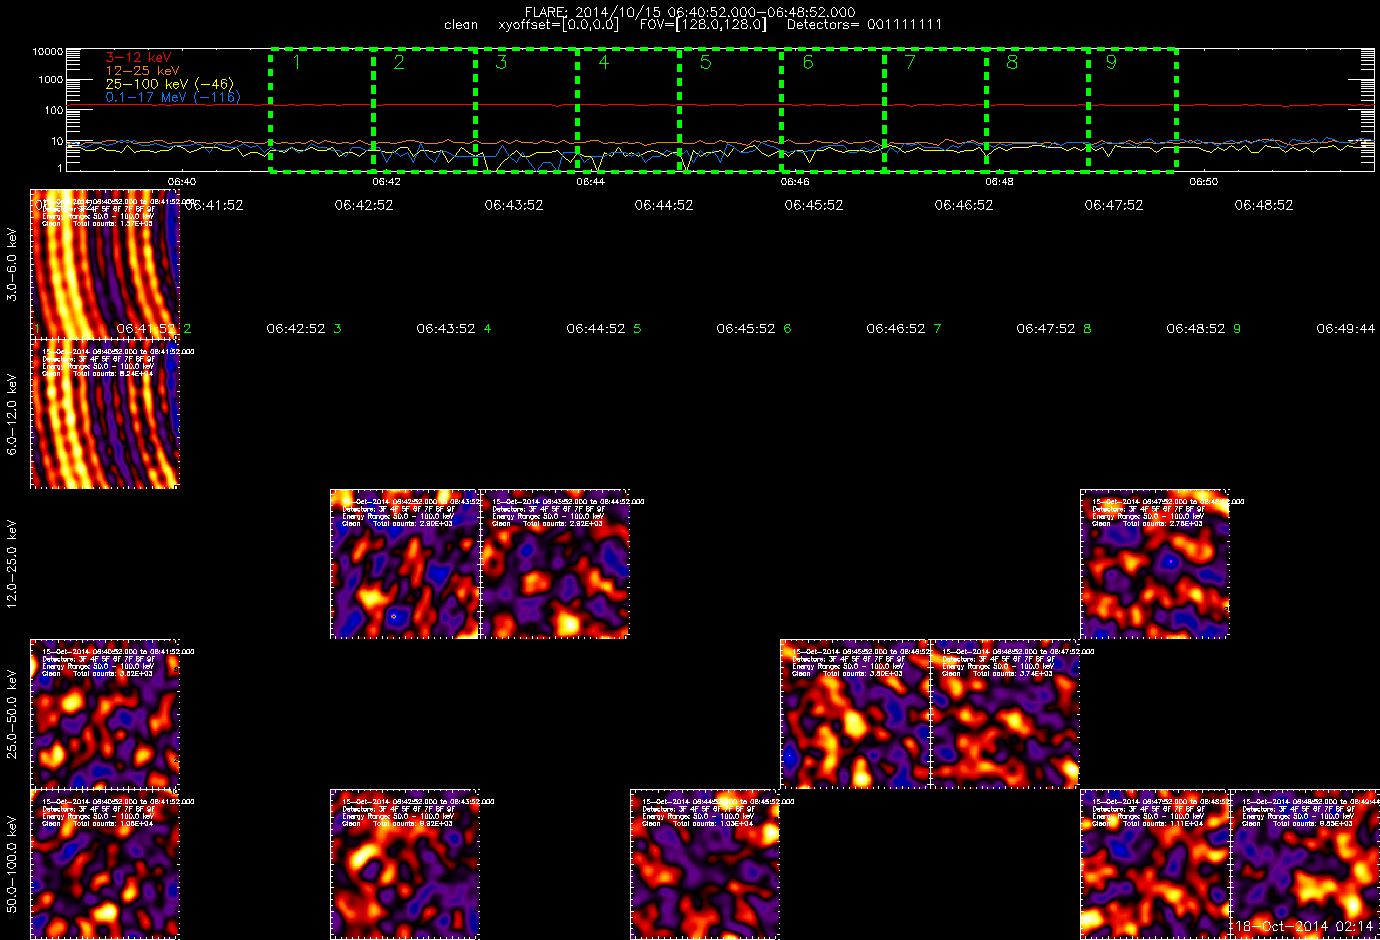Image resolution: width=1380 pixels, height=940 pixels.
Task: Select the 25.0-50.0 keV image starting 06:46:52
Action: pyautogui.click(x=1005, y=714)
